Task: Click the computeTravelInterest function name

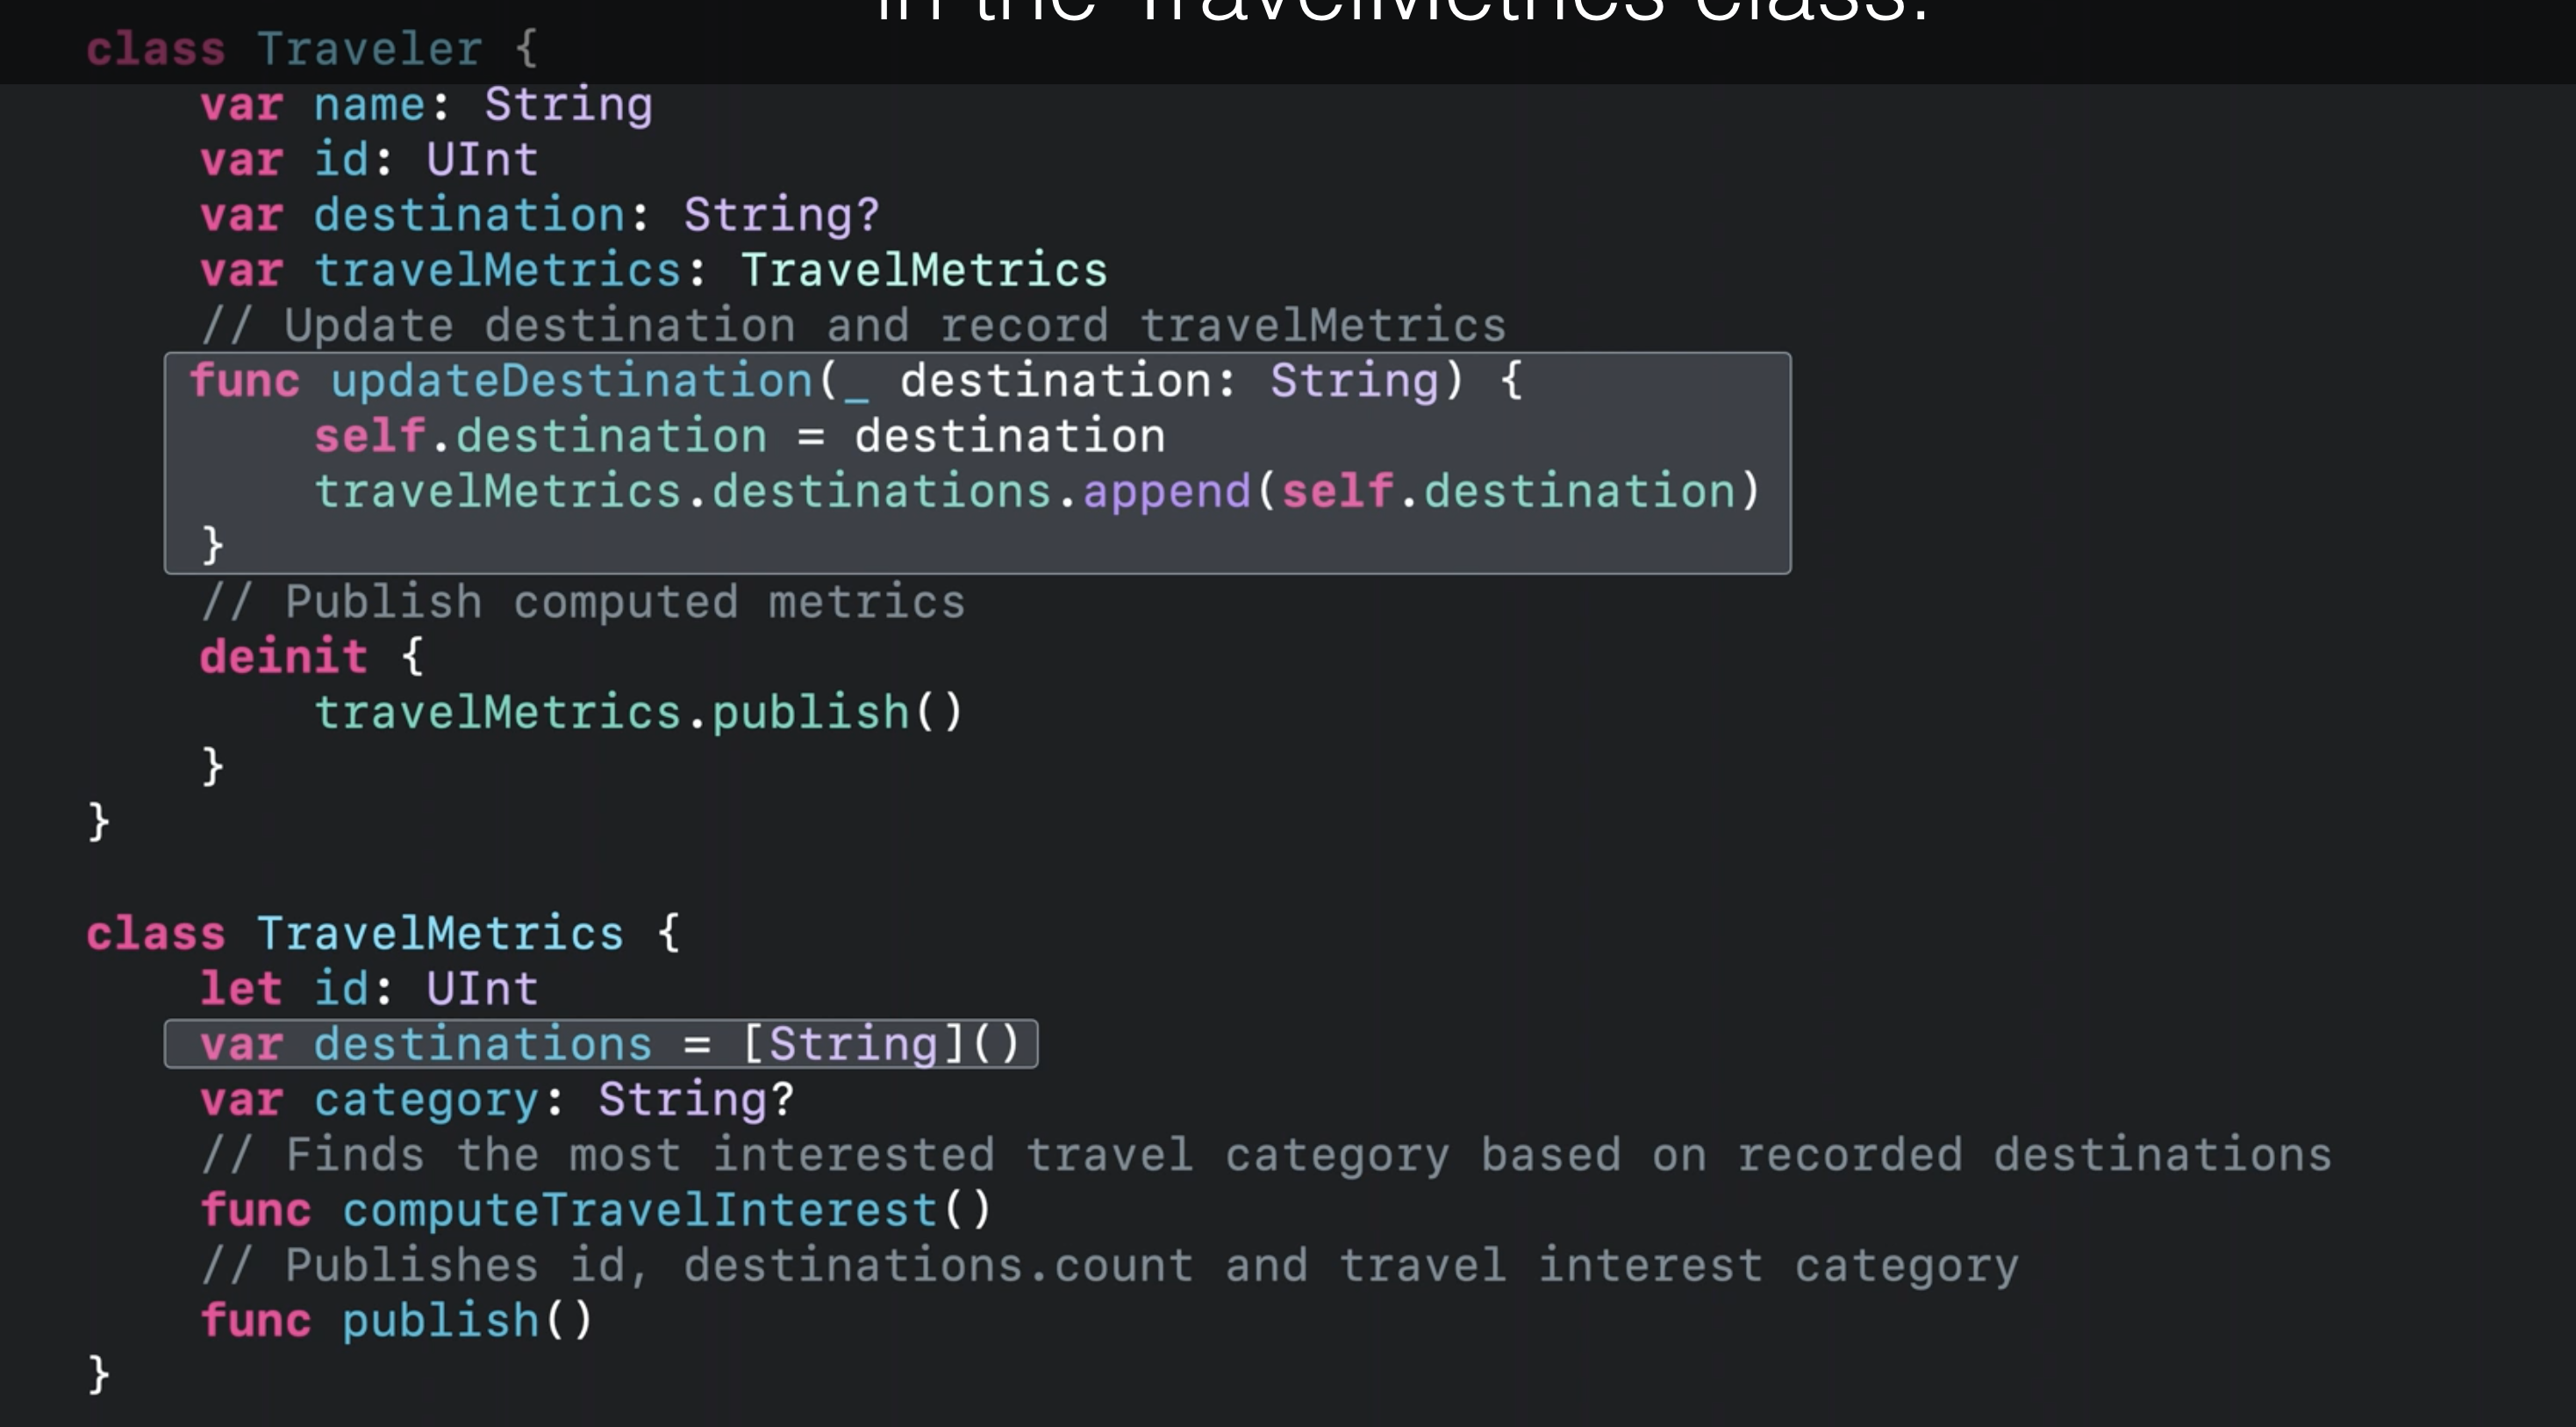Action: (x=640, y=1211)
